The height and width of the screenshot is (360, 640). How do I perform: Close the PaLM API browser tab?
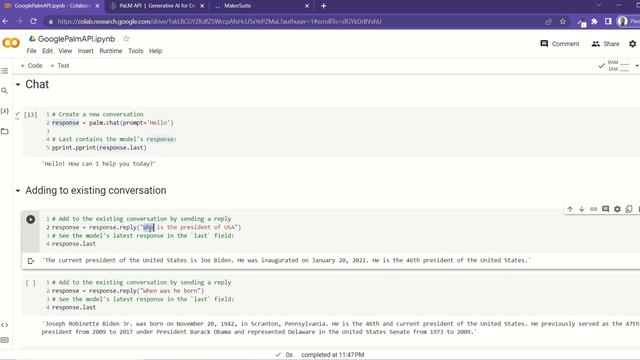point(202,6)
